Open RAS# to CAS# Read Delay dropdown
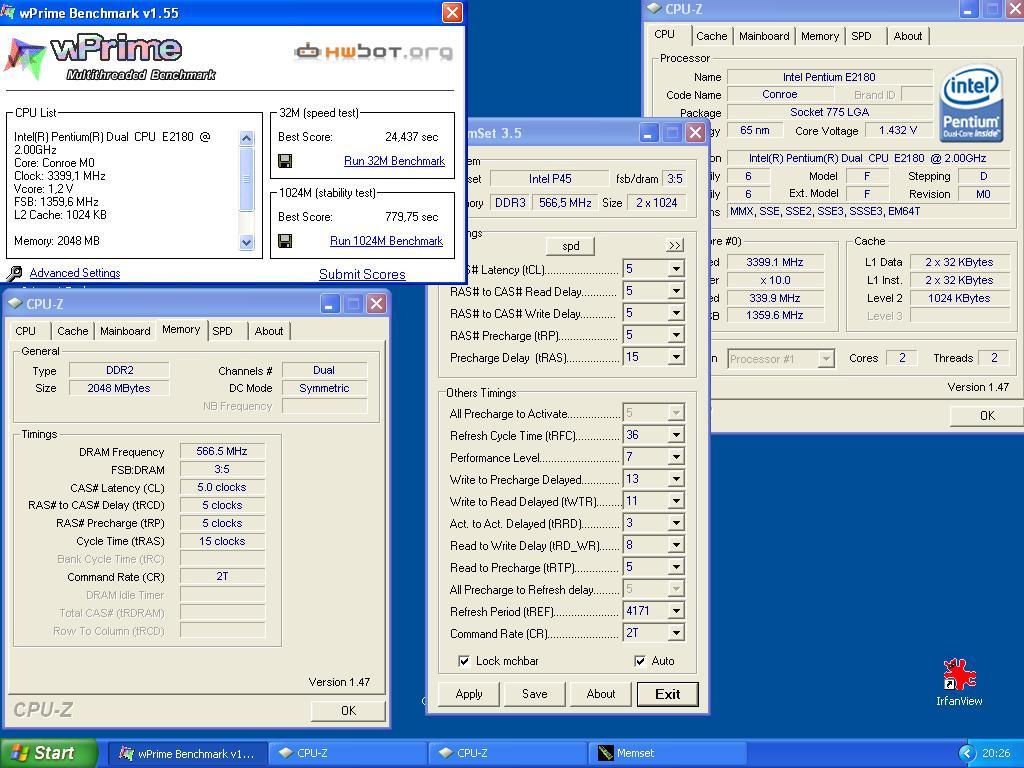Viewport: 1024px width, 768px height. (x=676, y=291)
